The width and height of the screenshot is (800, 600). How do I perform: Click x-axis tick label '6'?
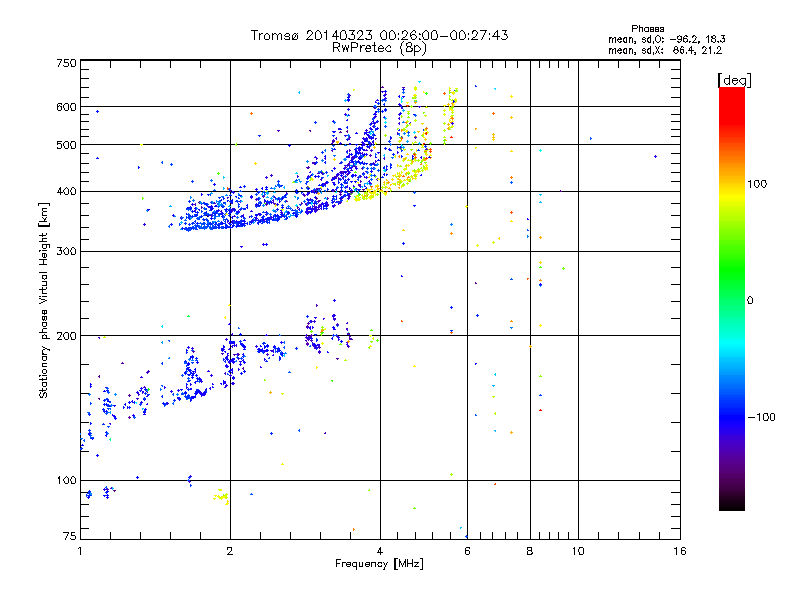[467, 551]
